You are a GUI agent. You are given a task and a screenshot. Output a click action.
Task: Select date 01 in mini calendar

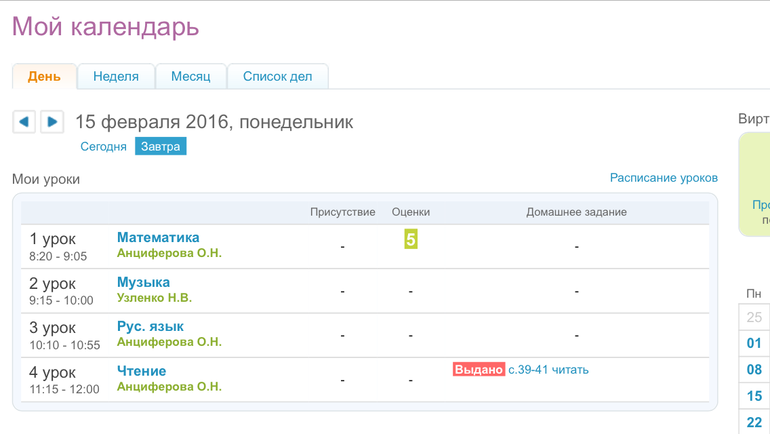pyautogui.click(x=754, y=343)
